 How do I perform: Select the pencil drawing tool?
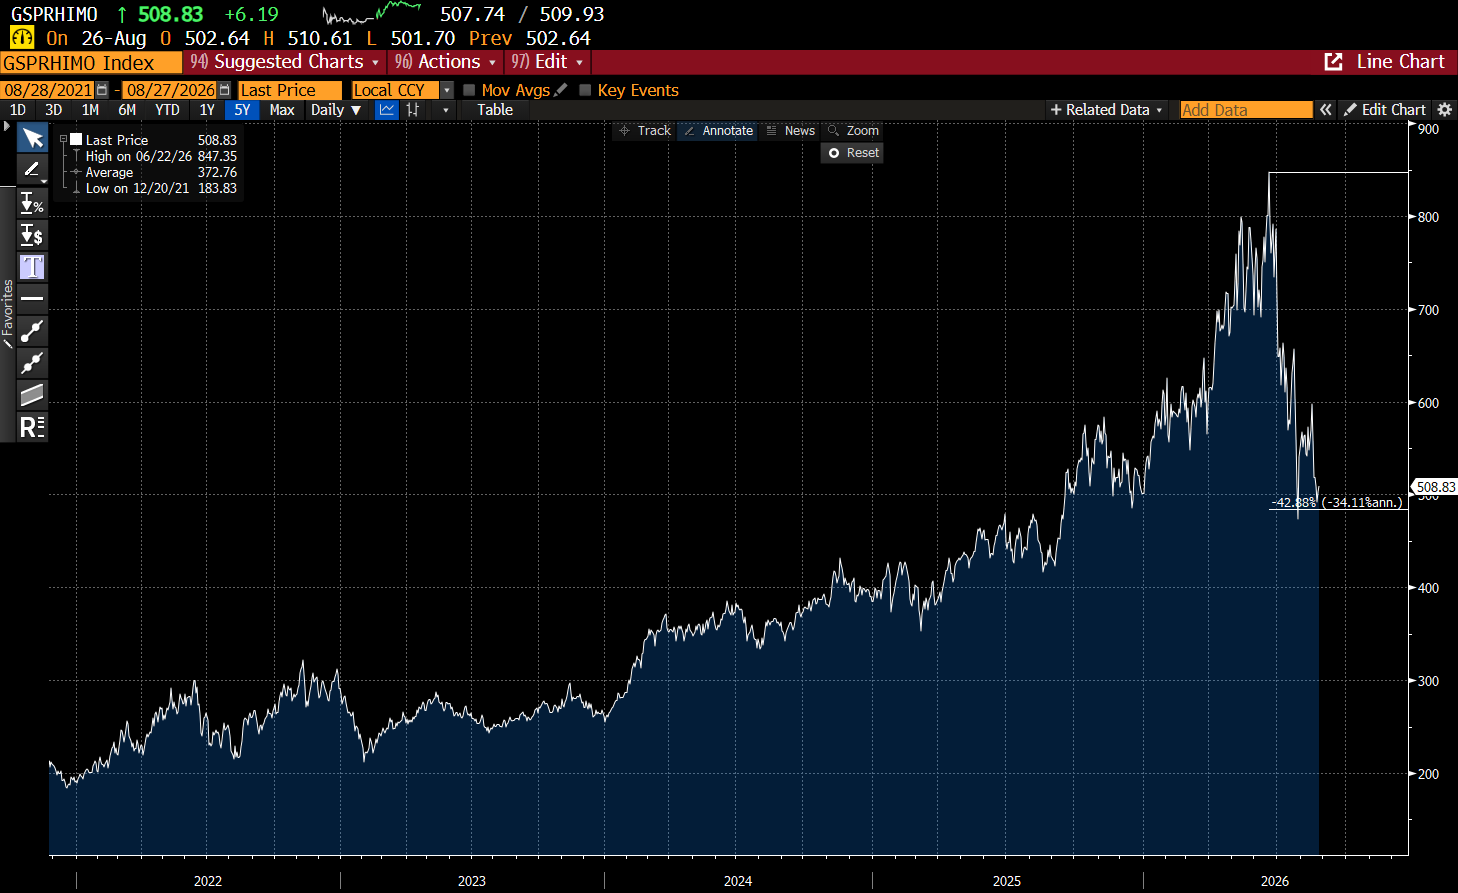click(x=31, y=169)
